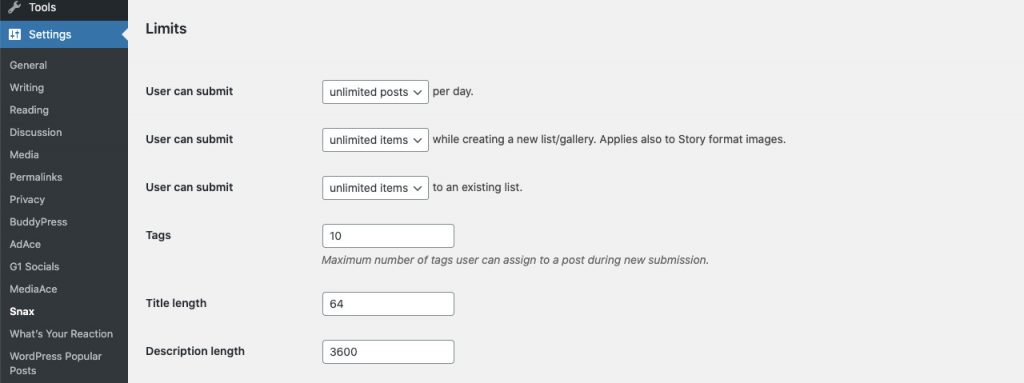
Task: Open Reading settings
Action: 29,110
